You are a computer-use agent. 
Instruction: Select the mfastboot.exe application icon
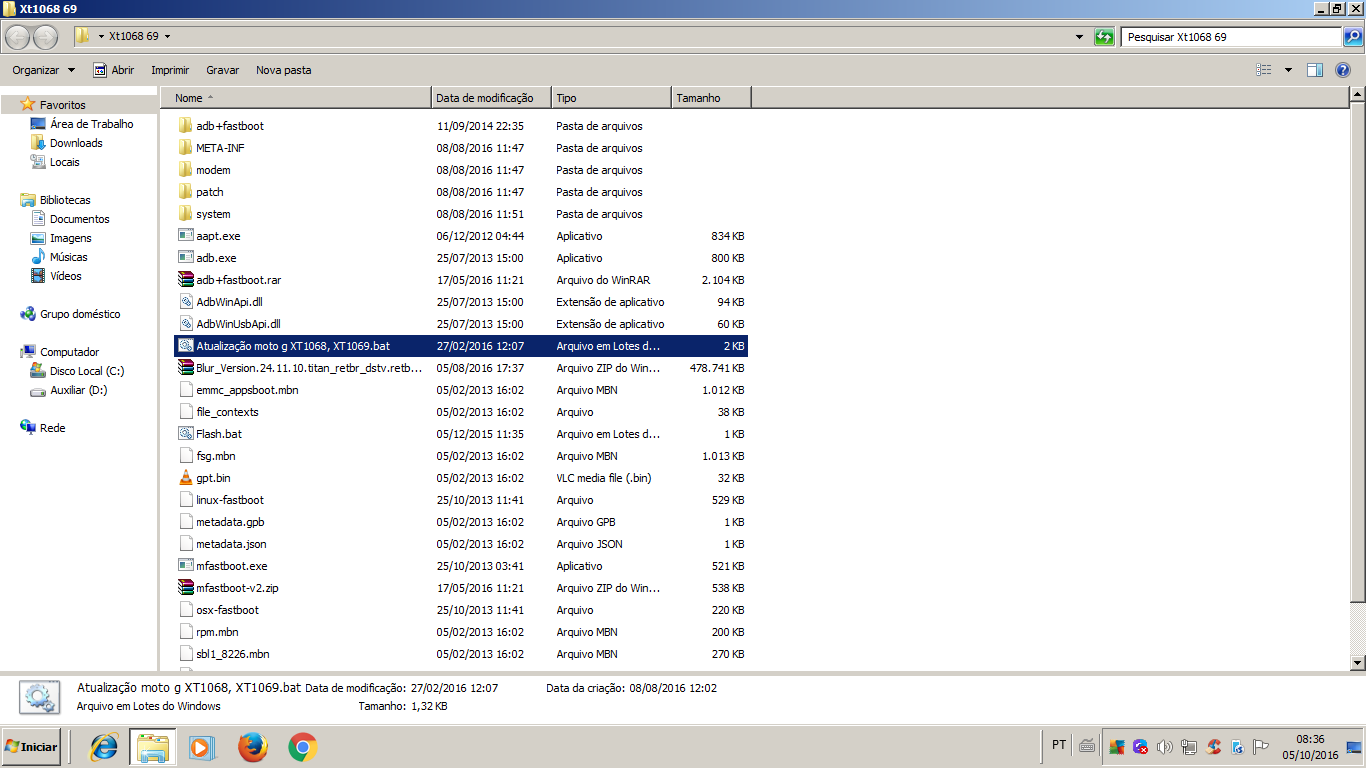click(x=185, y=566)
